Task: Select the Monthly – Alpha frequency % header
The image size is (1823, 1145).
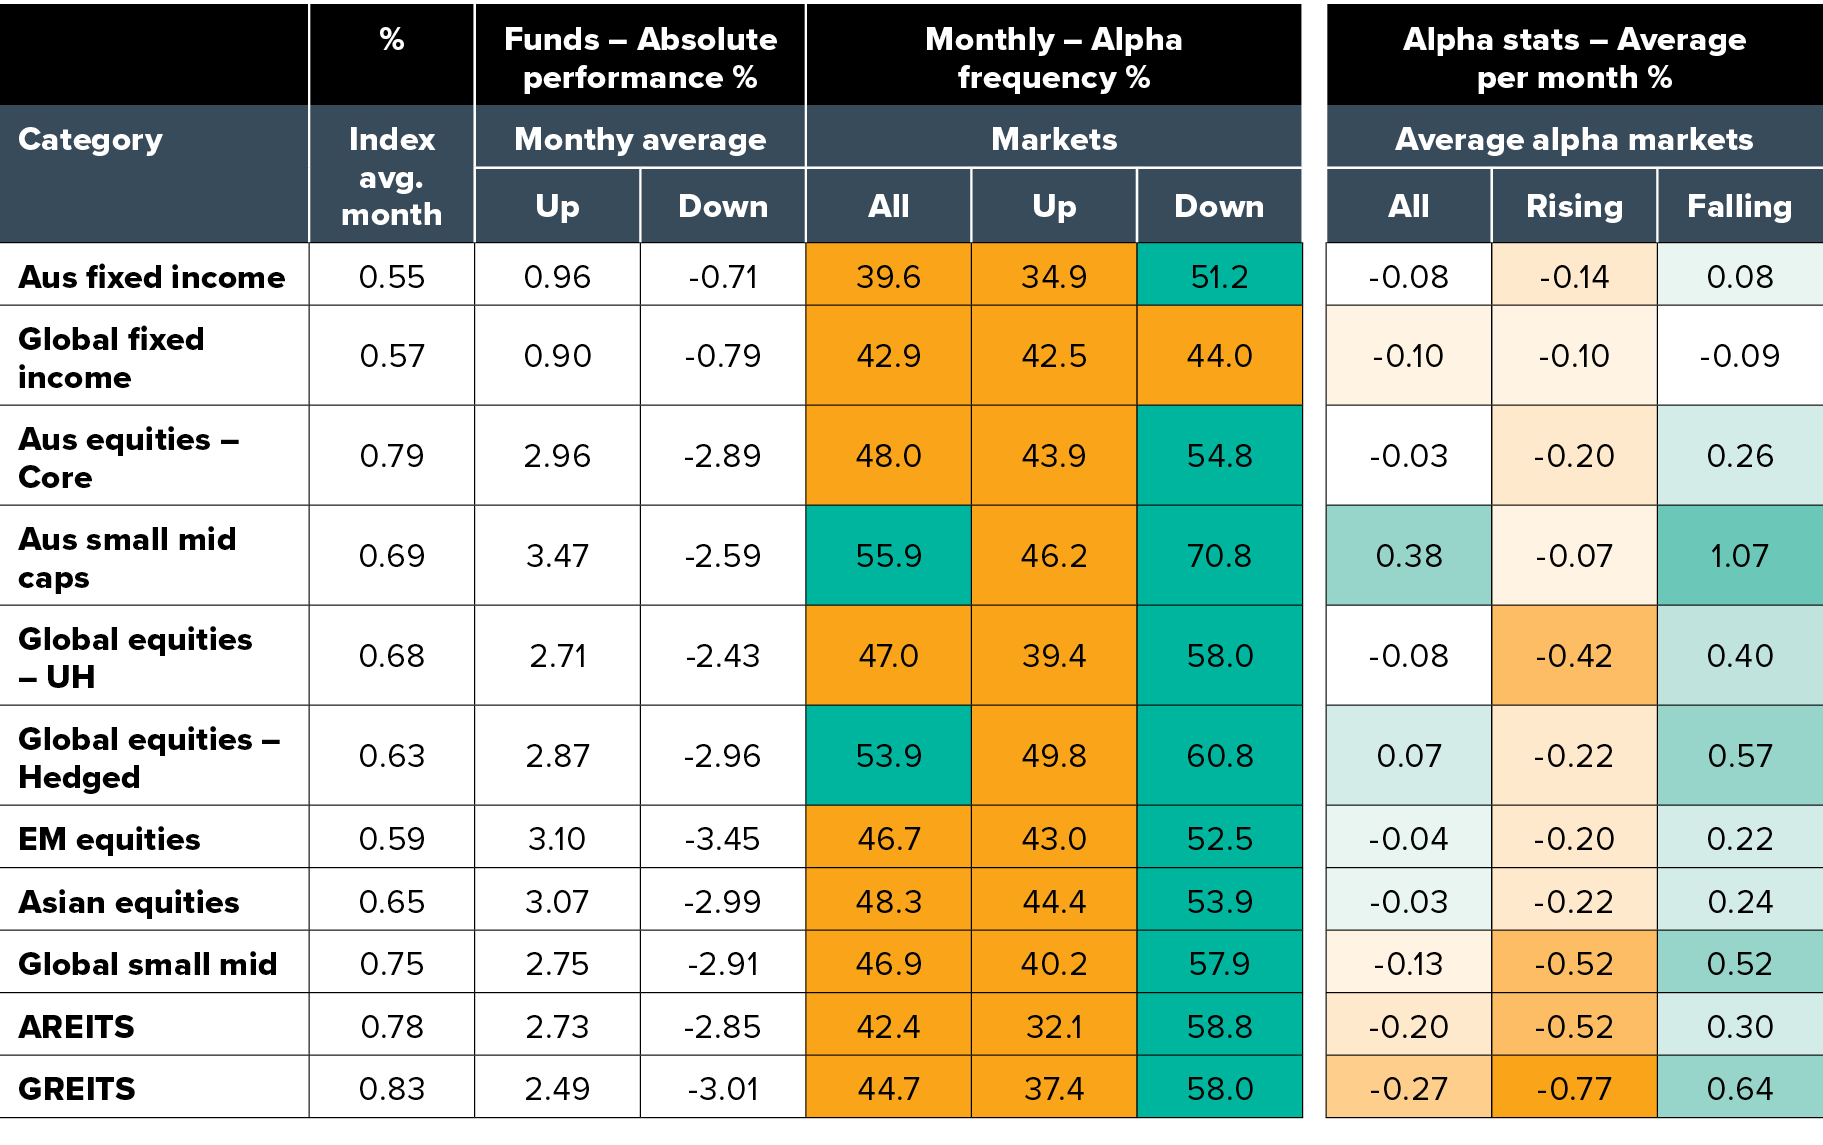Action: point(1054,57)
